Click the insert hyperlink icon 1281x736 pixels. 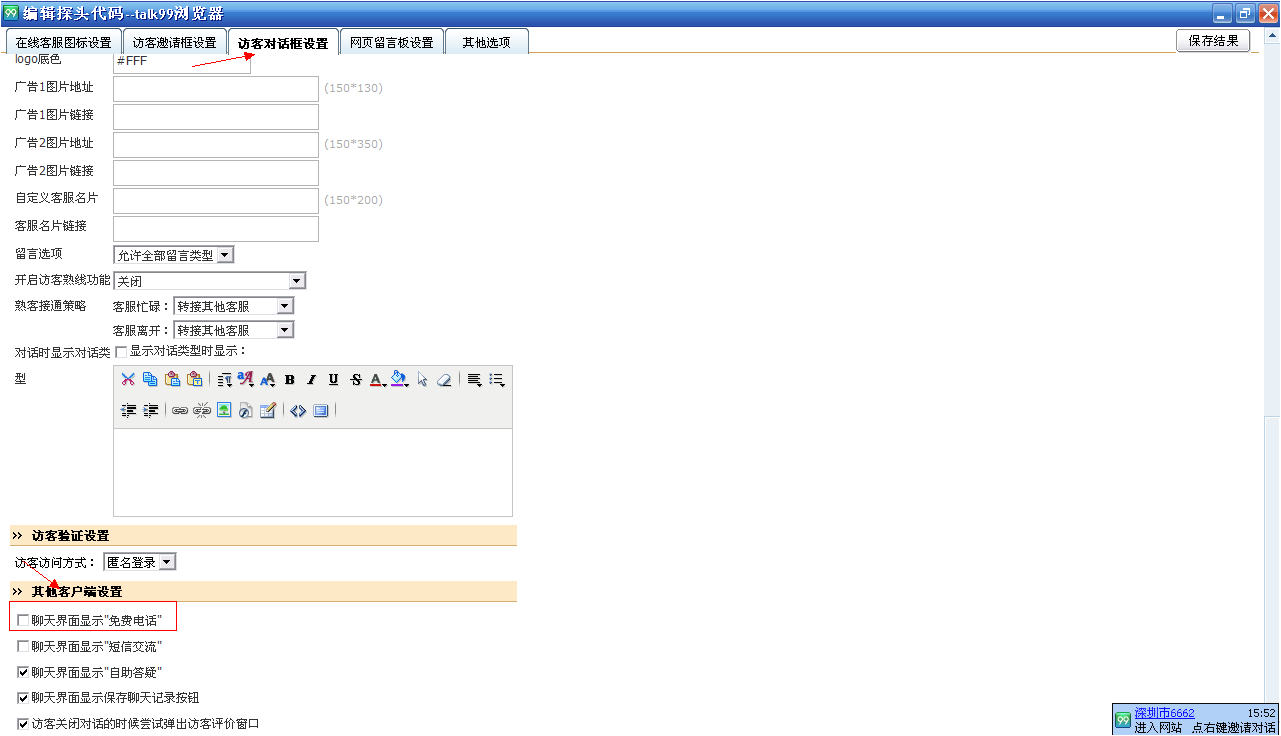coord(180,410)
